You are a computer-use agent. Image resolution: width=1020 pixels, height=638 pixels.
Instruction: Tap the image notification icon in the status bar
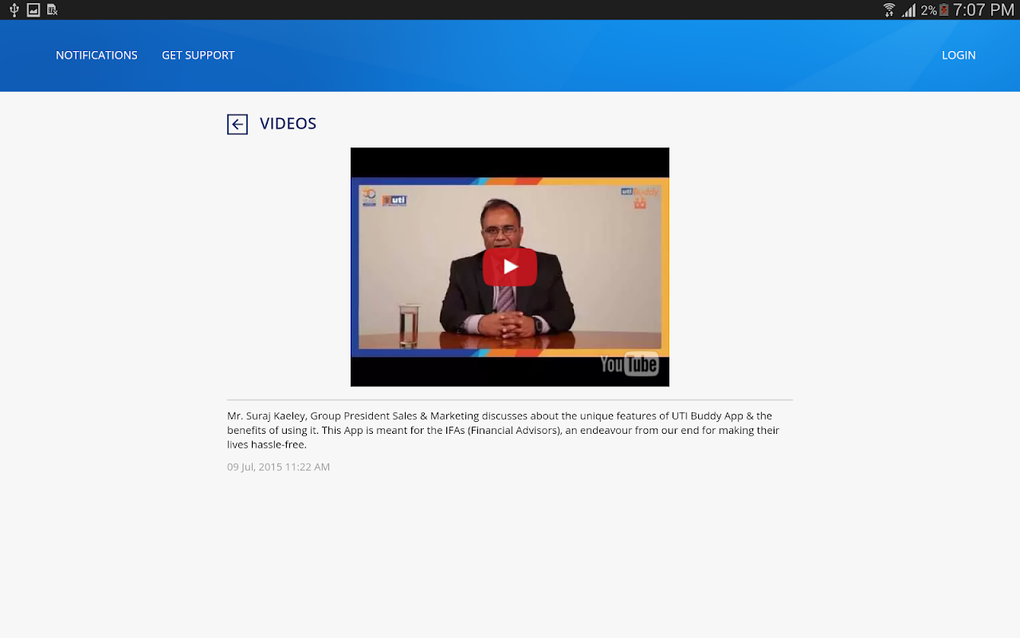(x=33, y=10)
